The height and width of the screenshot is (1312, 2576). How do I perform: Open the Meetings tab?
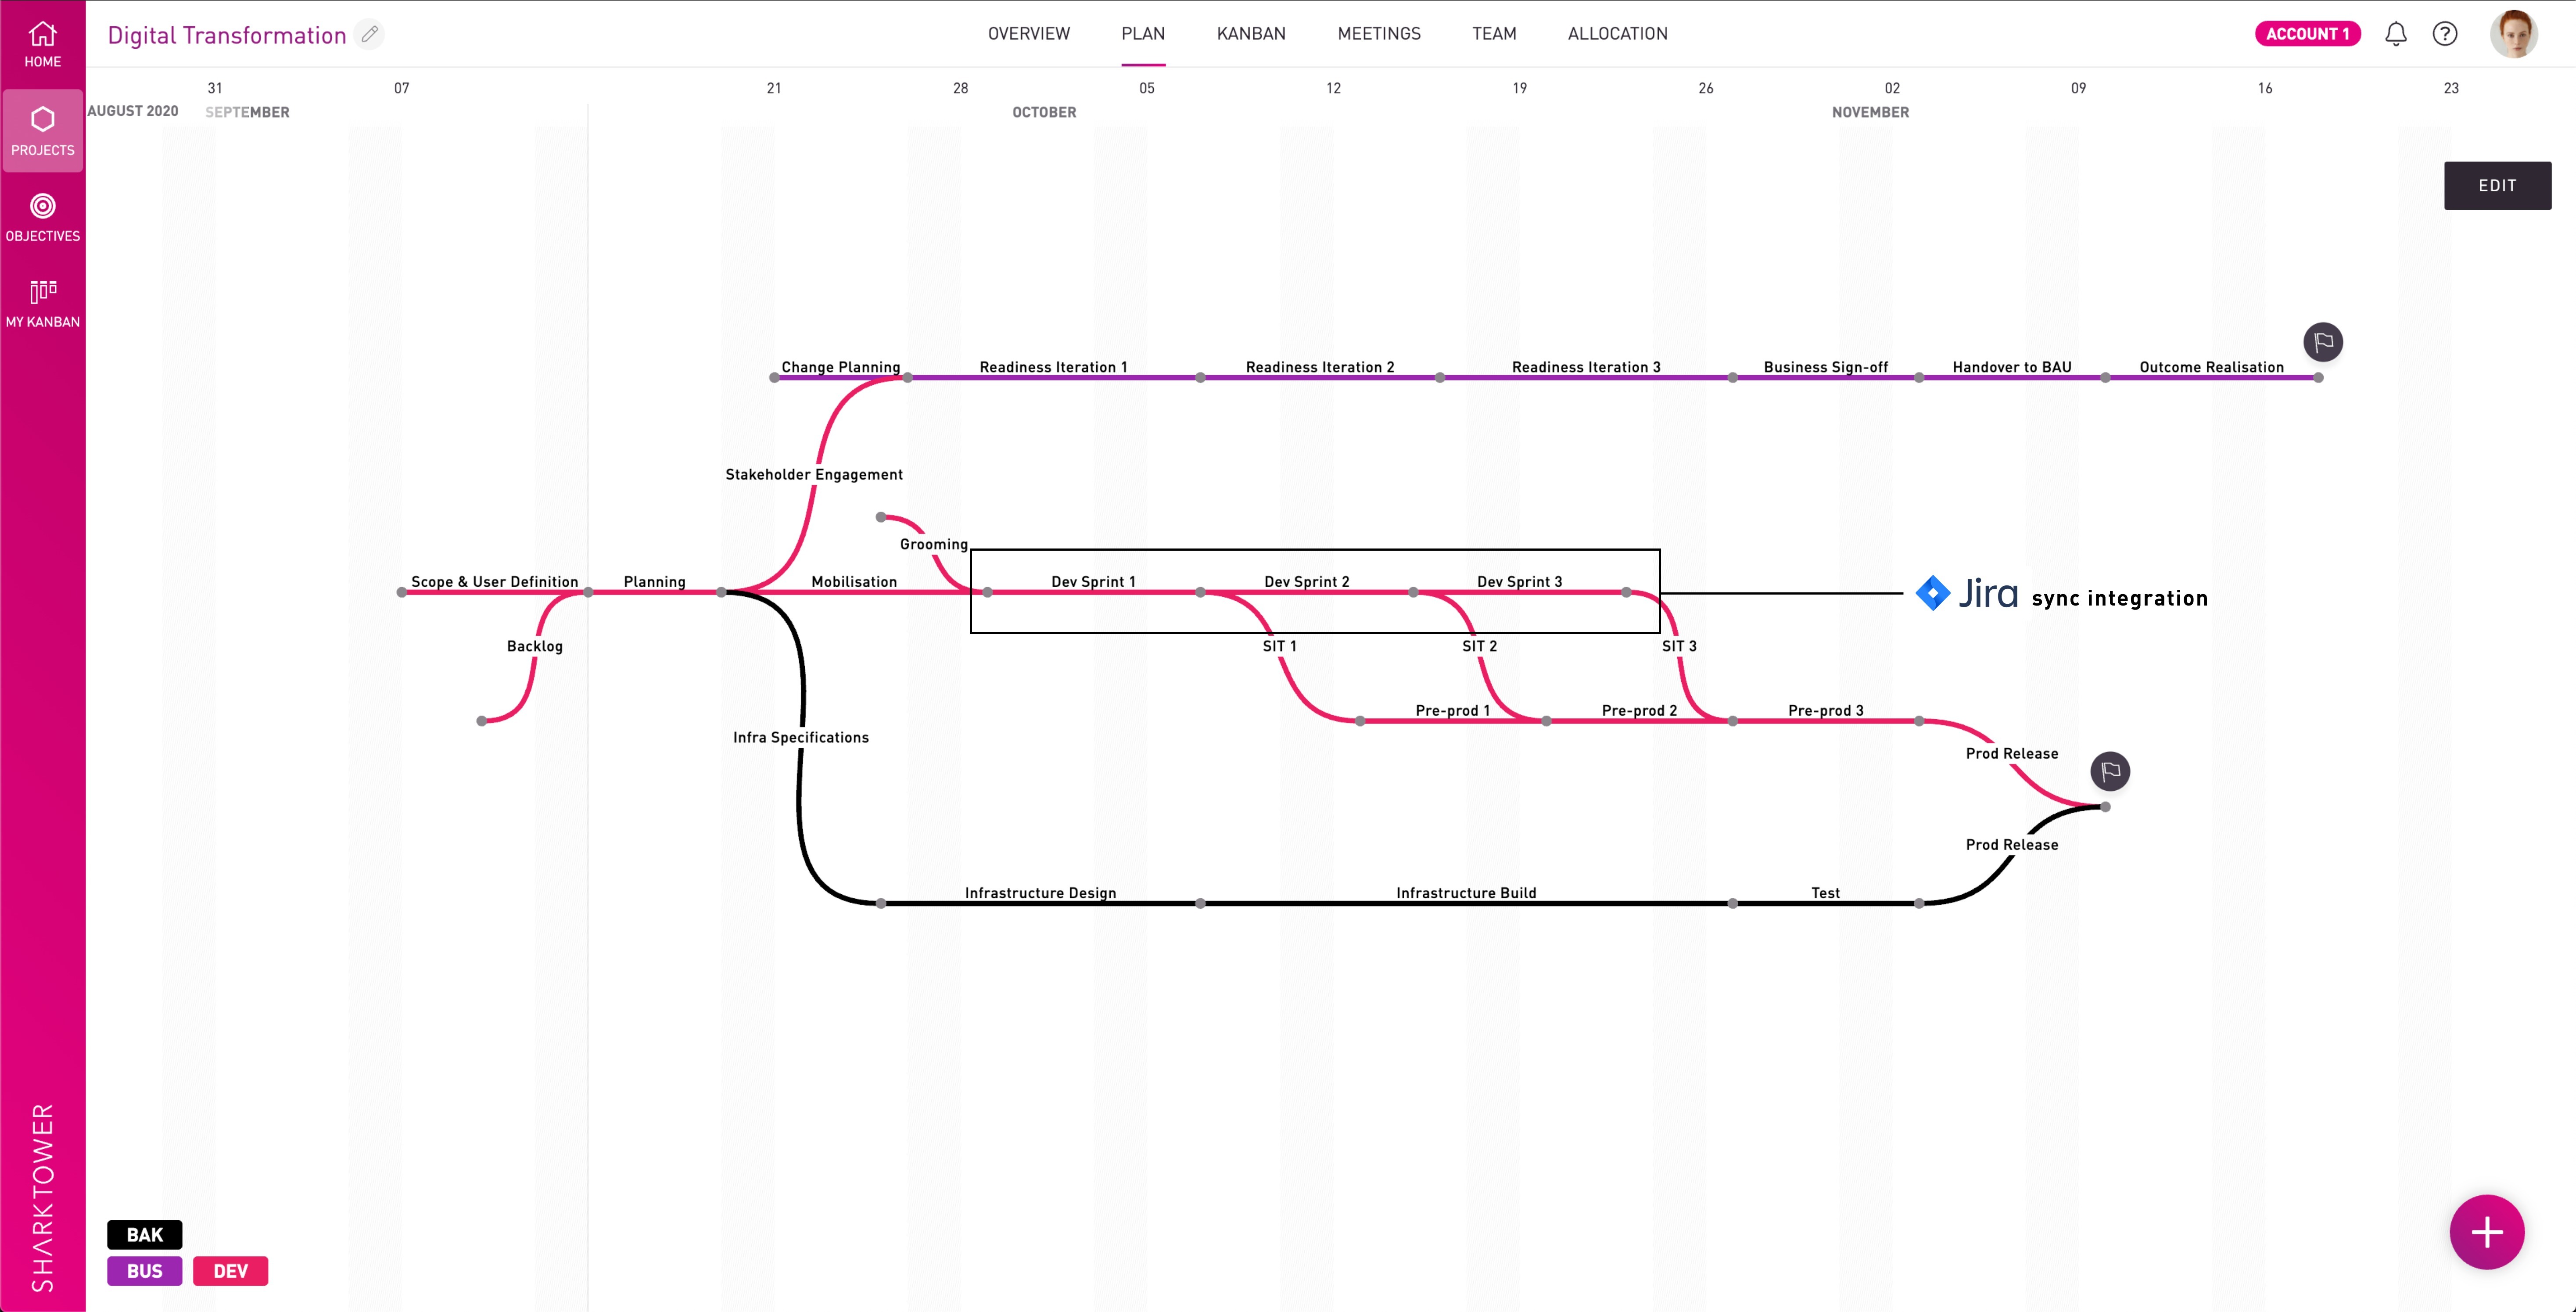click(1379, 34)
